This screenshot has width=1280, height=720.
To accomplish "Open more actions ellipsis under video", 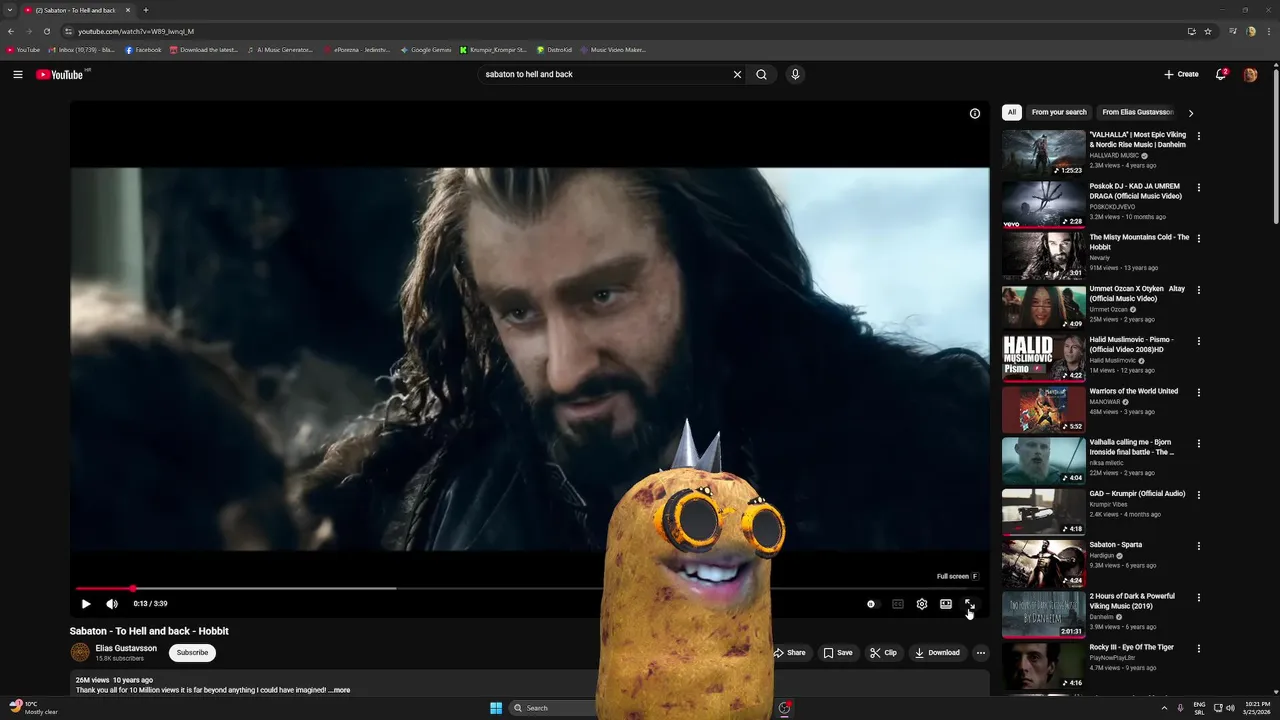I will (981, 653).
